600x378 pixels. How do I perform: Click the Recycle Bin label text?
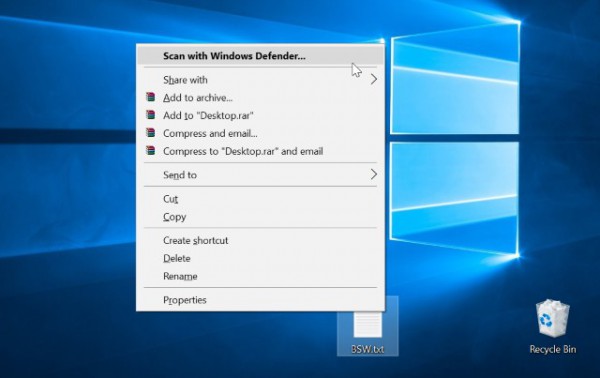tap(553, 349)
